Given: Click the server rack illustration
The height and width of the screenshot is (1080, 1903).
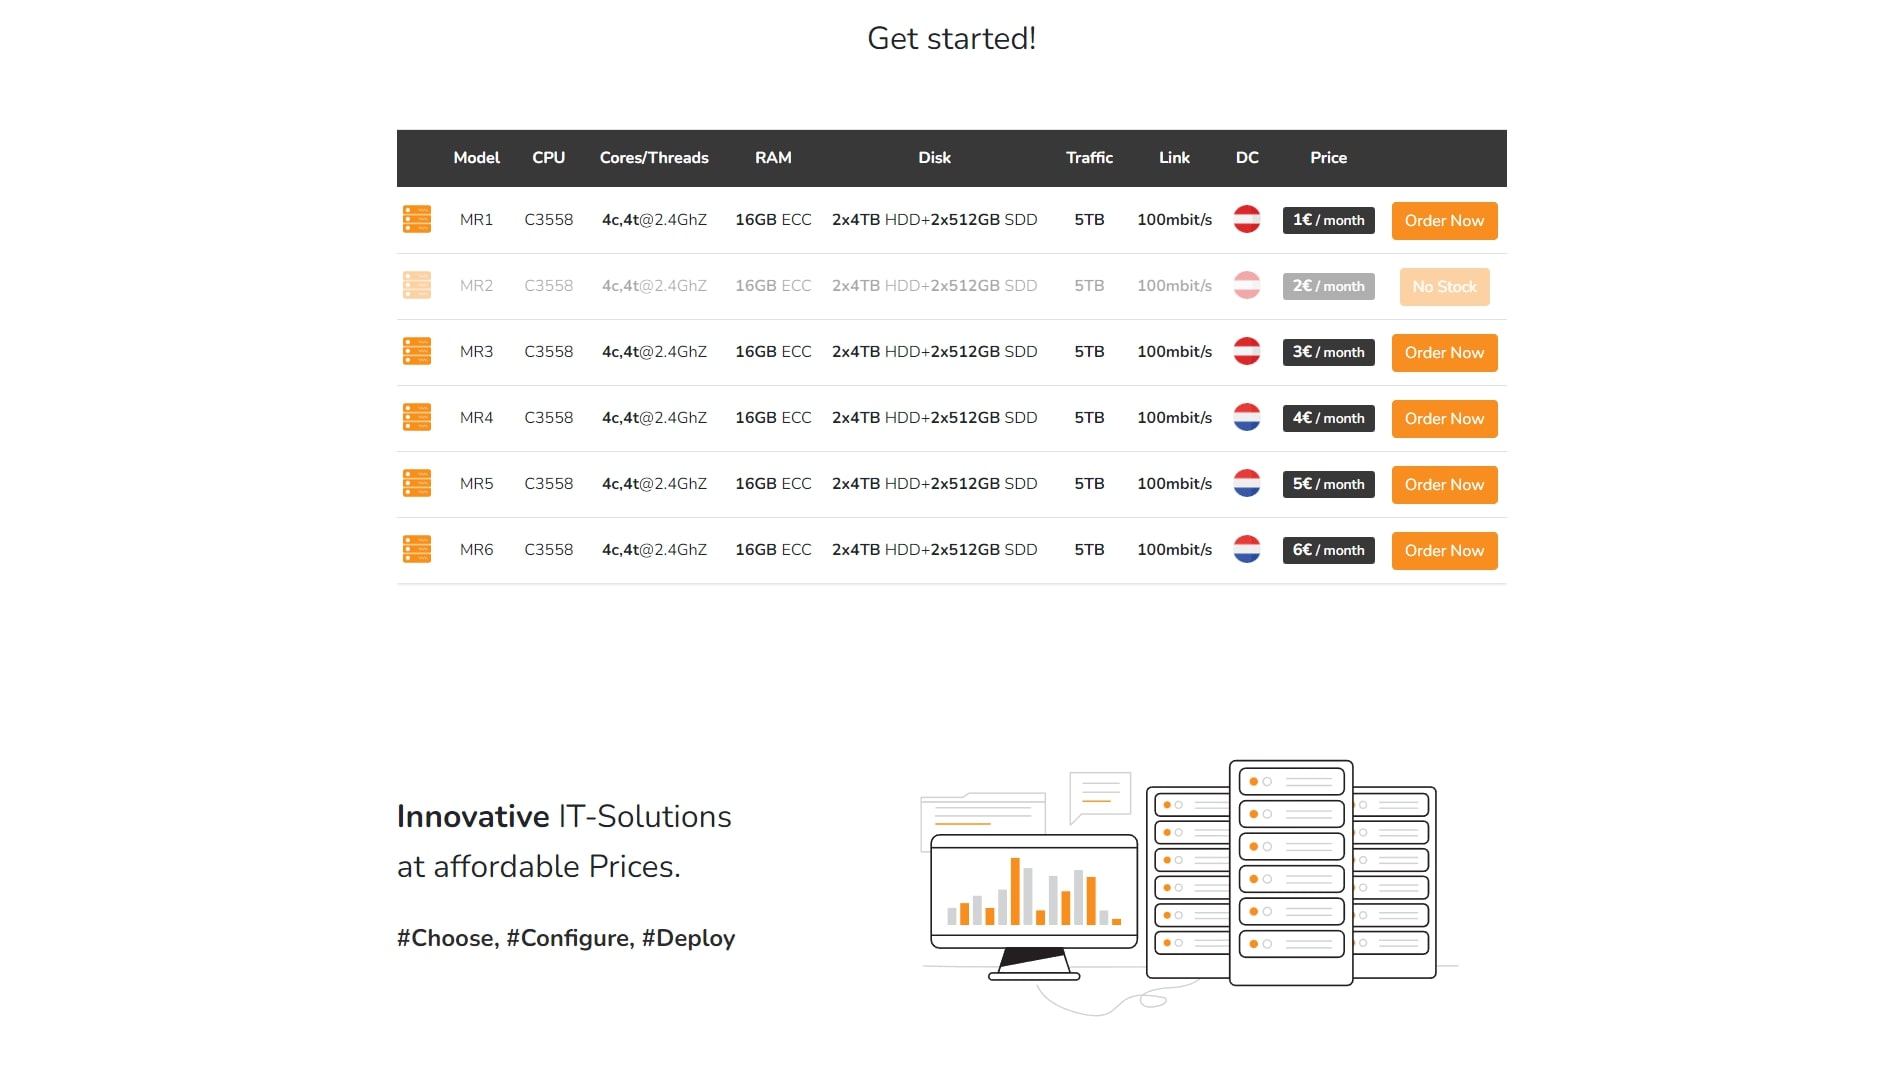Looking at the screenshot, I should [1290, 872].
